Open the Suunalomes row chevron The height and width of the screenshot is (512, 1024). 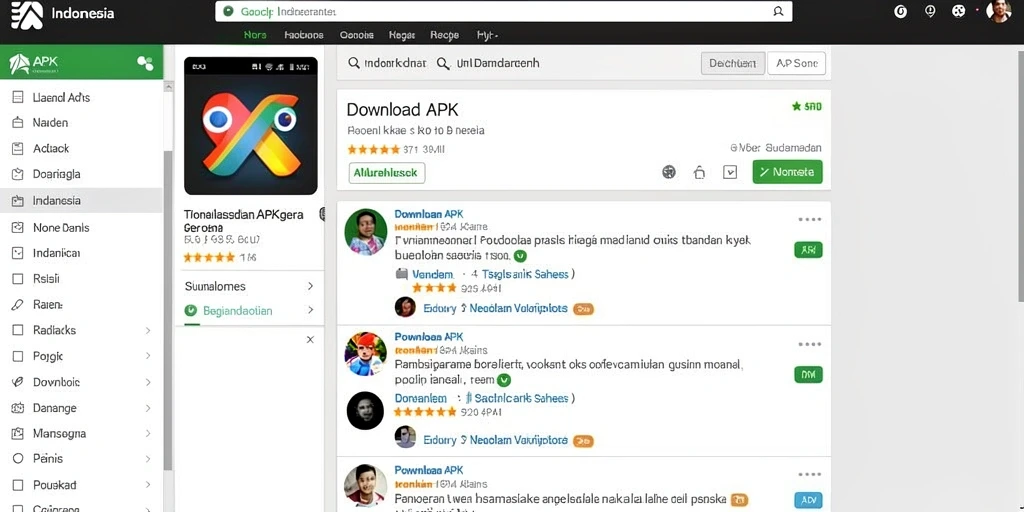310,286
